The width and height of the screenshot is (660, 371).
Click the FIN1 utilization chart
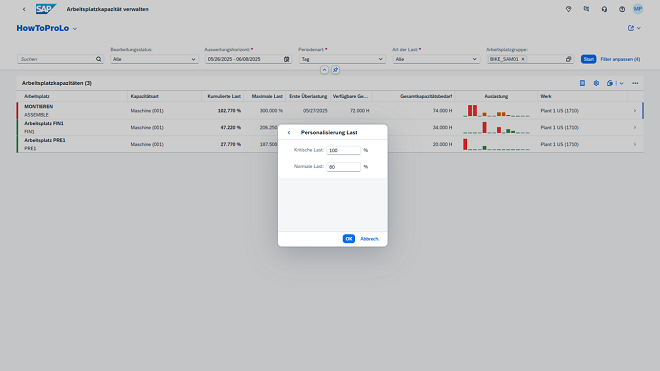[496, 128]
